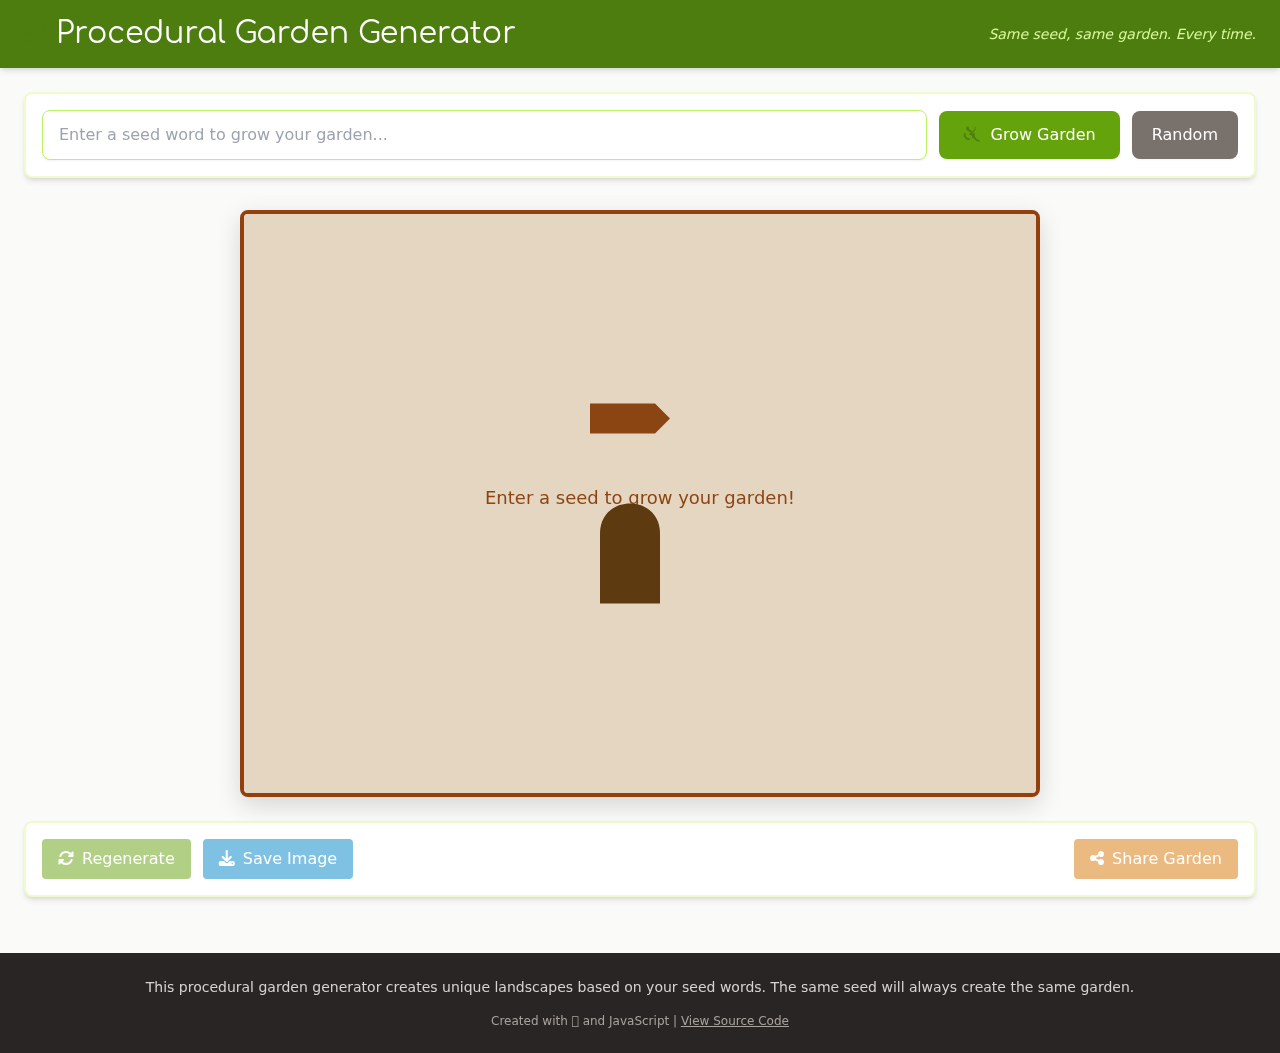Activate the Share Garden button

point(1155,857)
